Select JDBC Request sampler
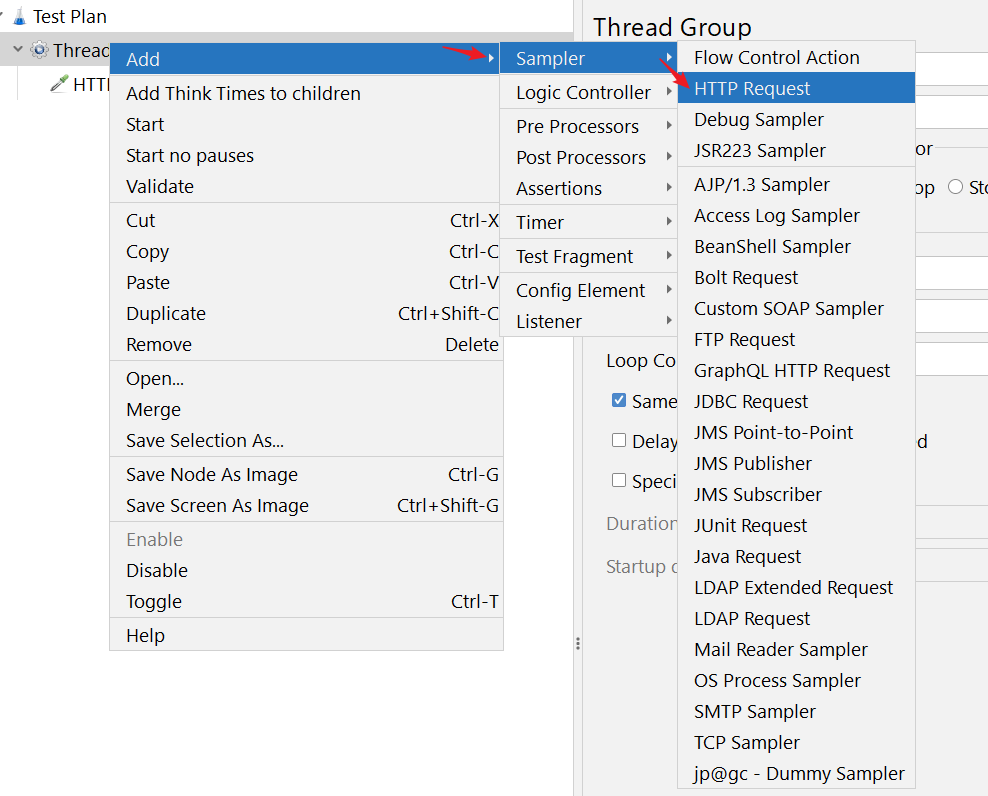 tap(751, 402)
